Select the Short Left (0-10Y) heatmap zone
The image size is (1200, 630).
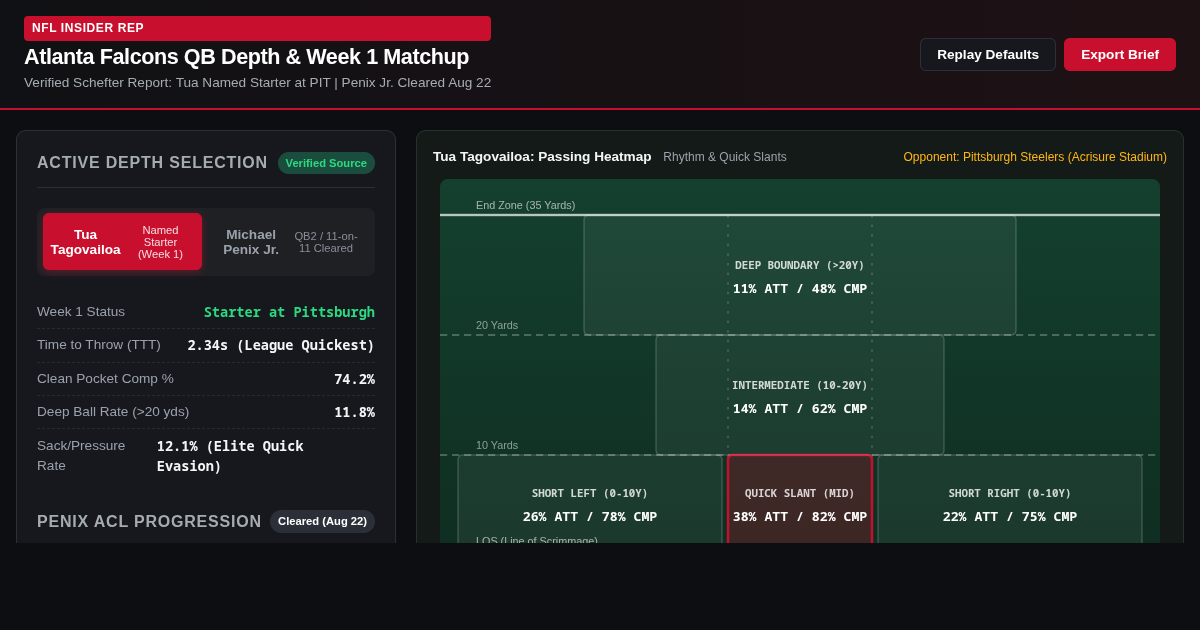pos(590,499)
